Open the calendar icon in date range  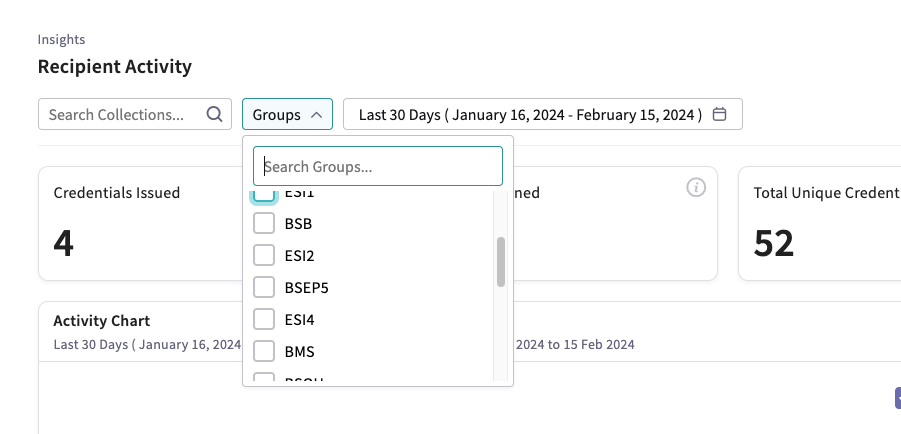719,114
